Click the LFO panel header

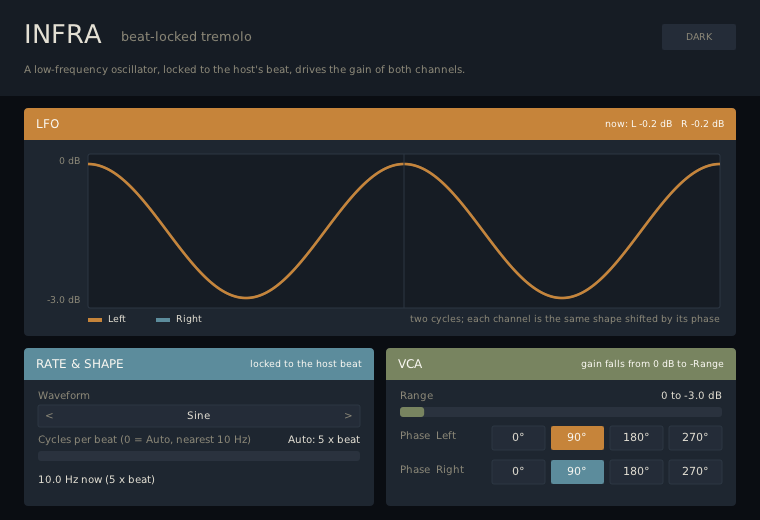[380, 124]
